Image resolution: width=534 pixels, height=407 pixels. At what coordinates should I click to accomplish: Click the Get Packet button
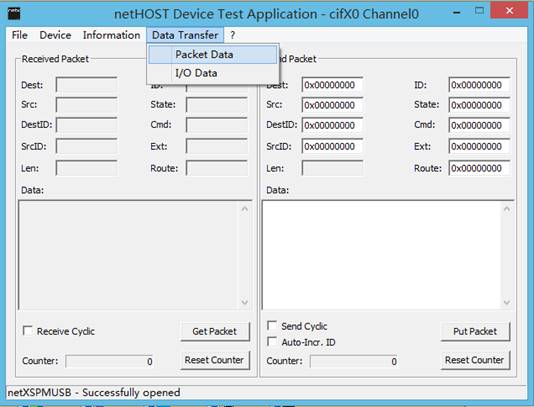(215, 331)
